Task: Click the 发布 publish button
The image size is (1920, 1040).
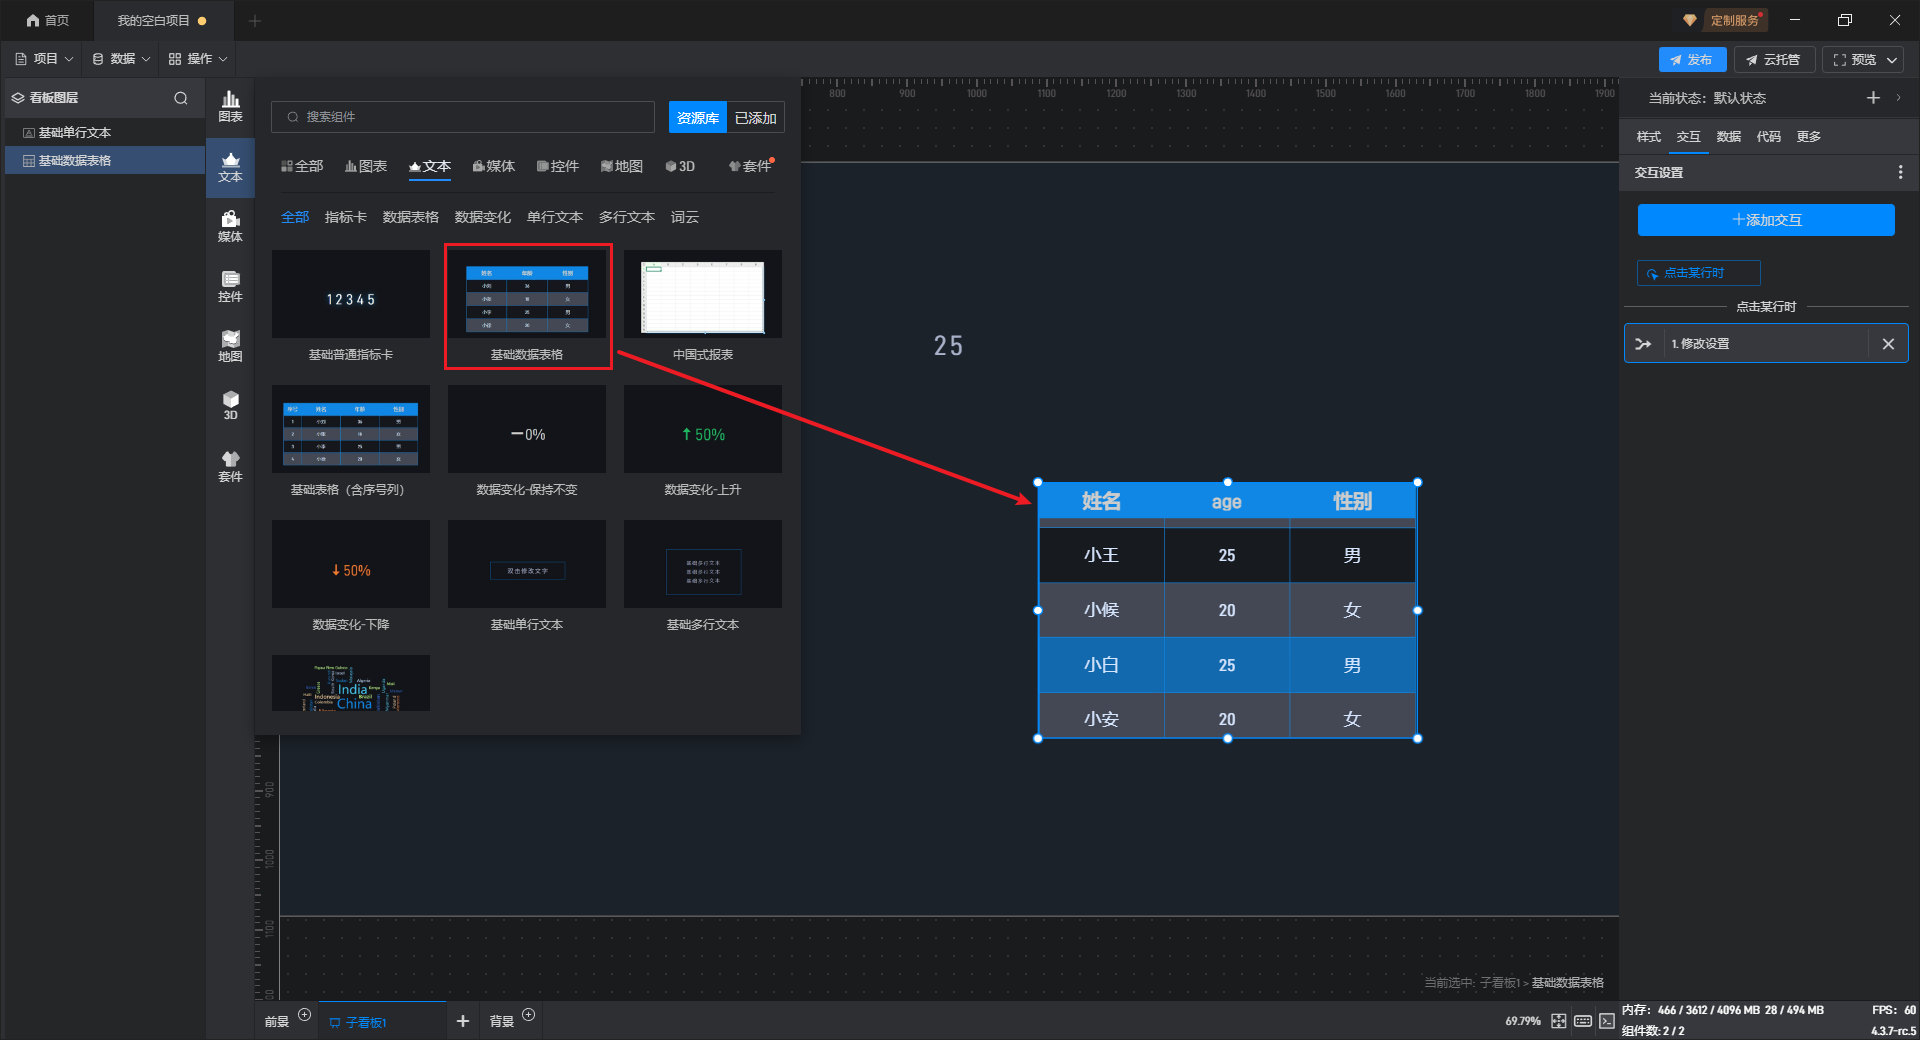Action: [x=1691, y=60]
